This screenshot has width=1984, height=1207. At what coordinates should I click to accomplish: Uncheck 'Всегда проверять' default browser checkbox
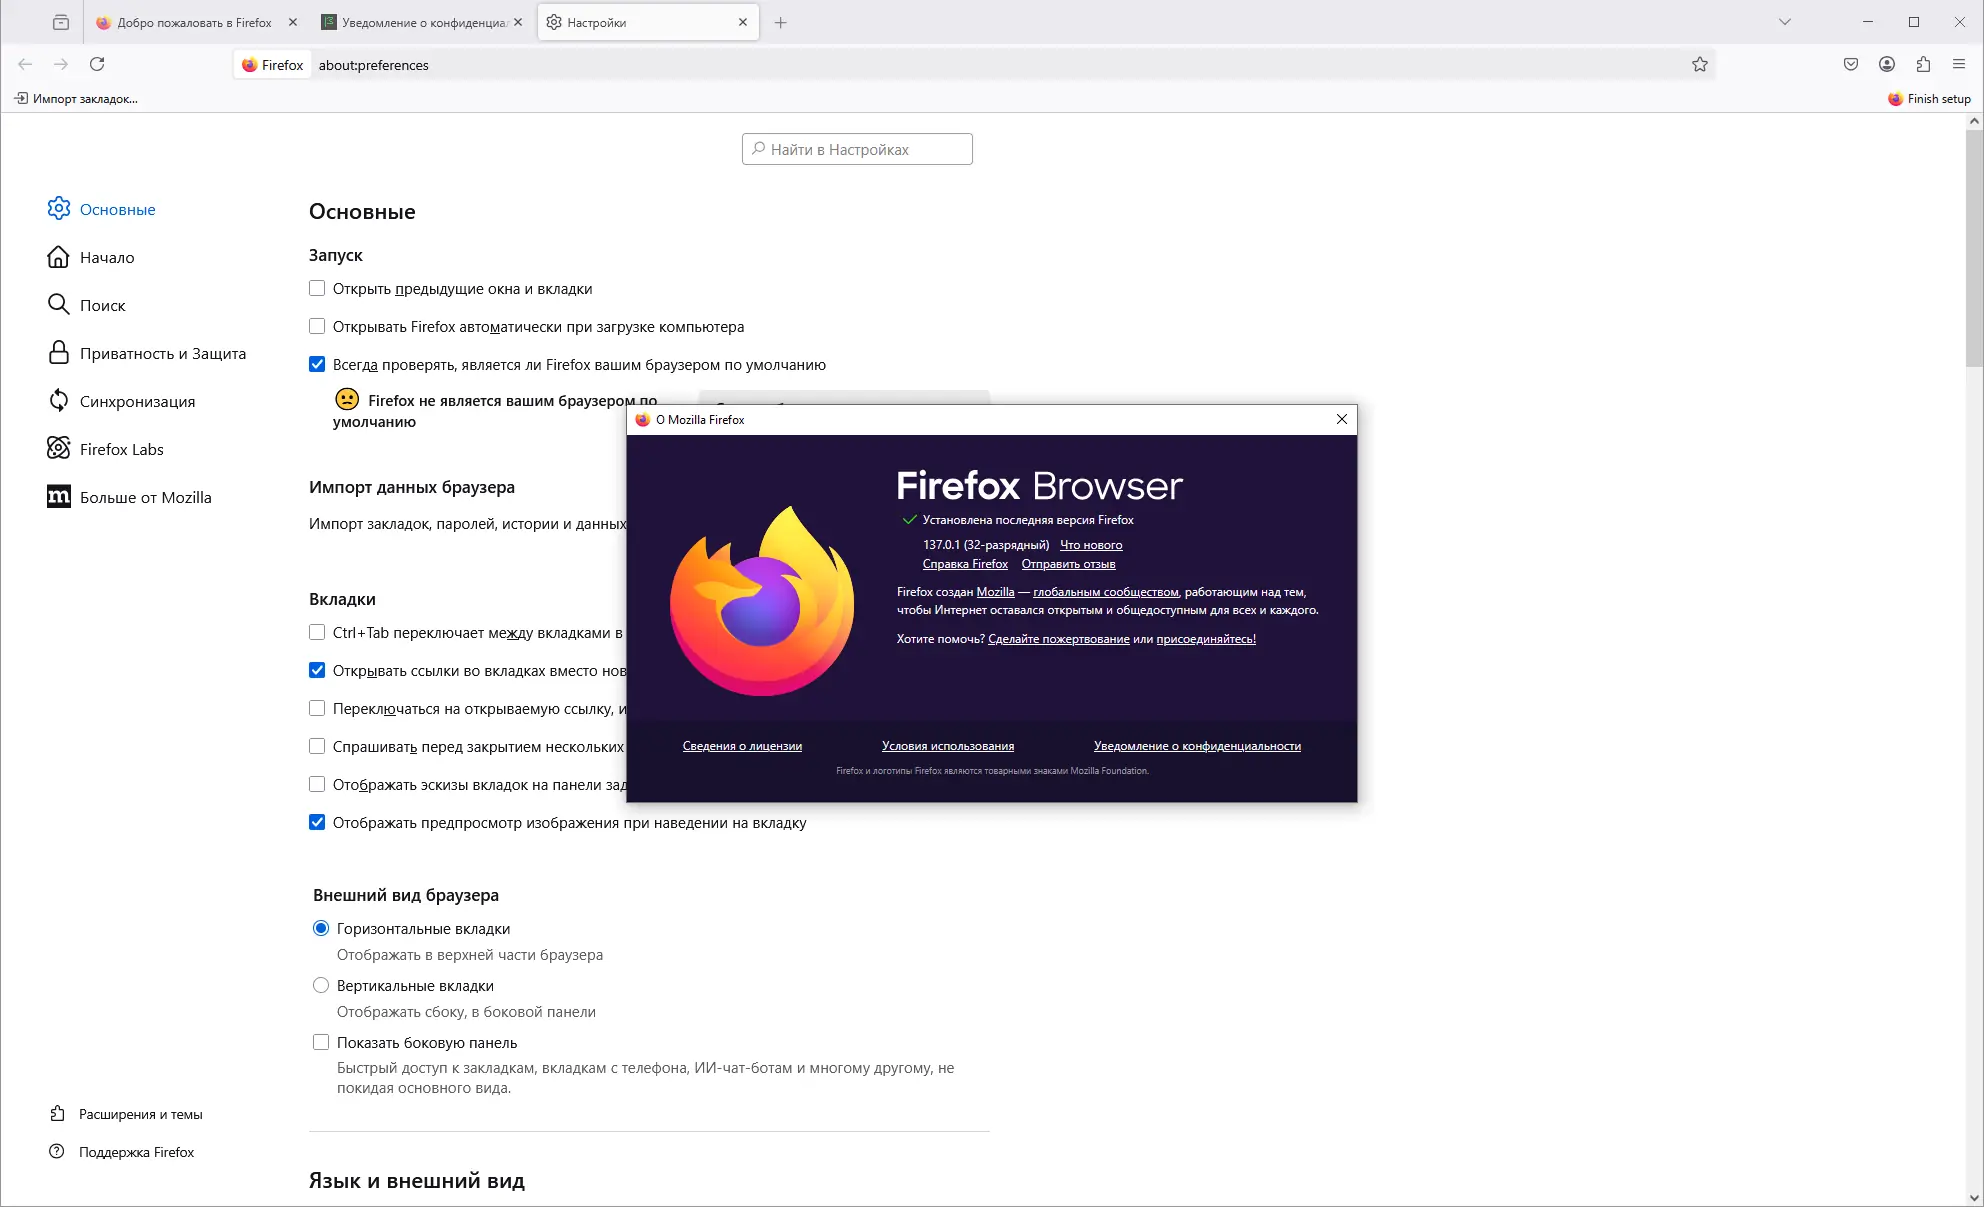tap(317, 364)
